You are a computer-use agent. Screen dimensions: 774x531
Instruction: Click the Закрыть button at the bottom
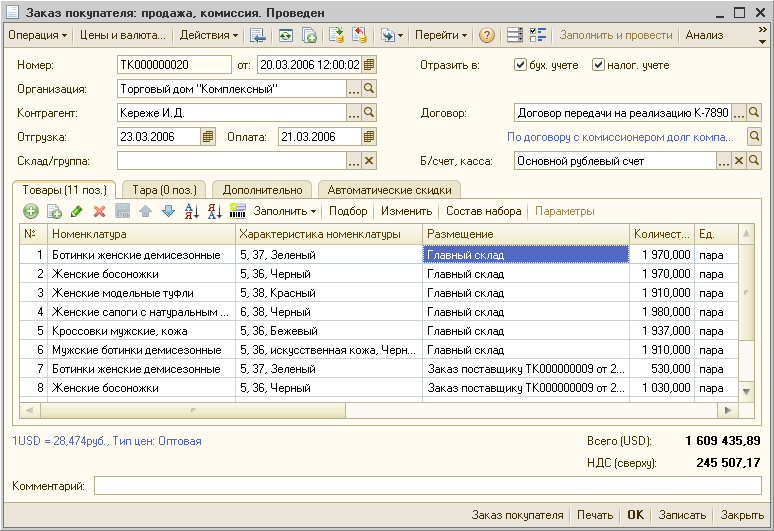tap(742, 515)
